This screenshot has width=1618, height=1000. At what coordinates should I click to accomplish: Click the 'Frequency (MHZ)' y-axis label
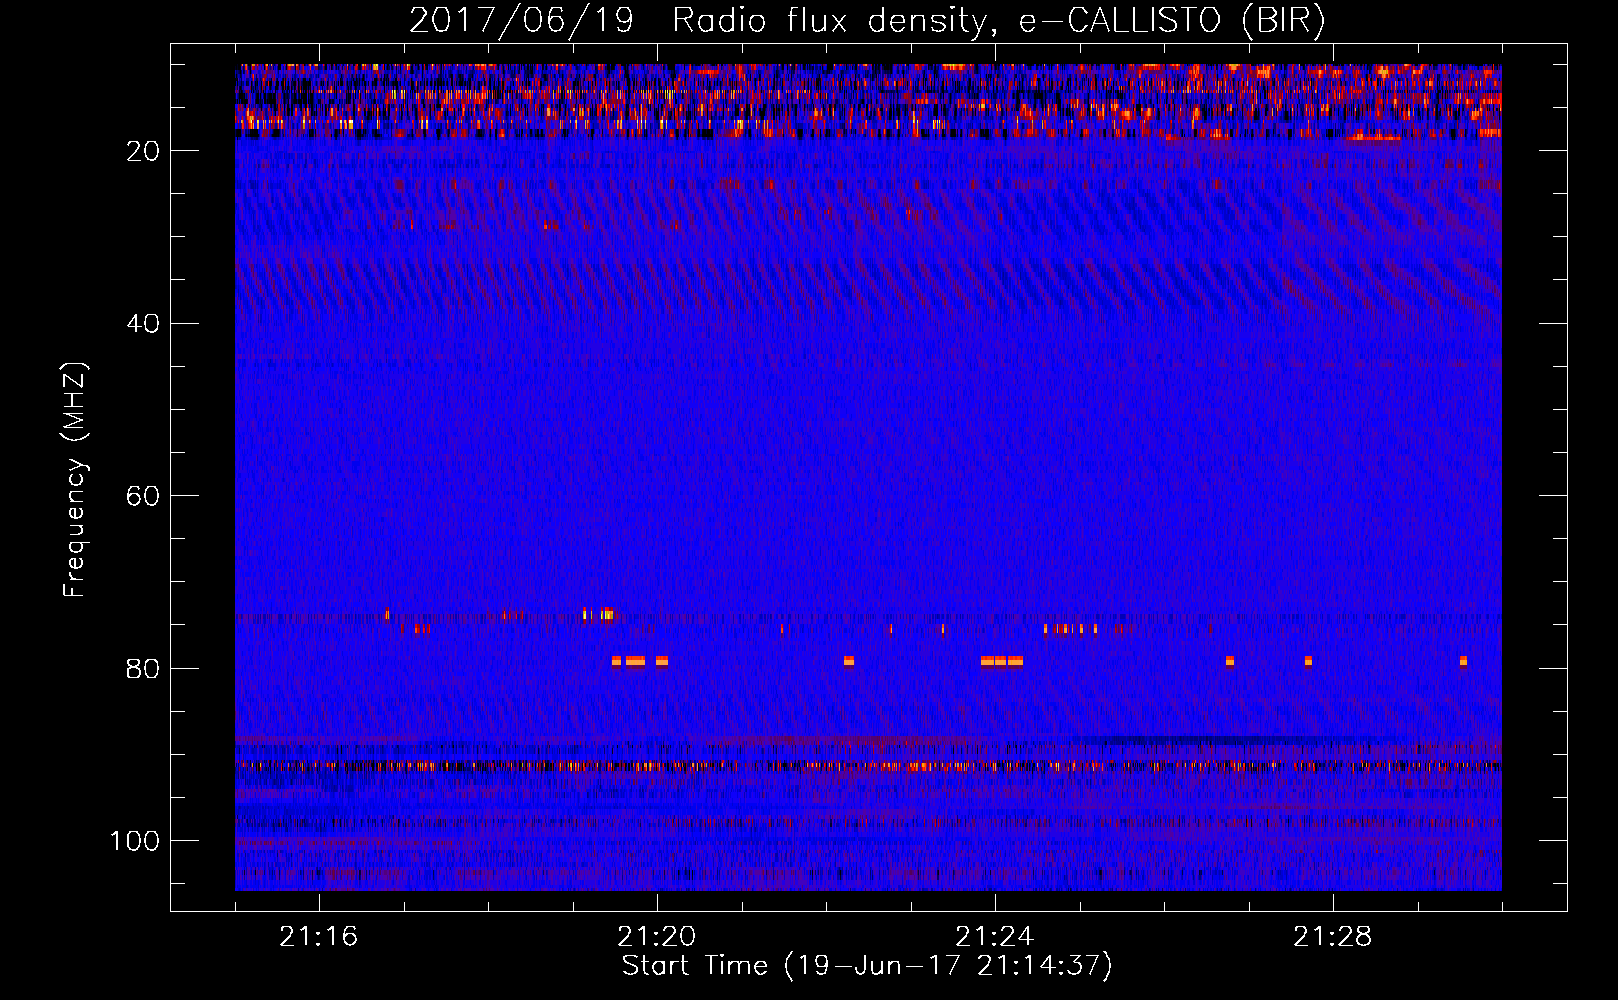point(76,479)
